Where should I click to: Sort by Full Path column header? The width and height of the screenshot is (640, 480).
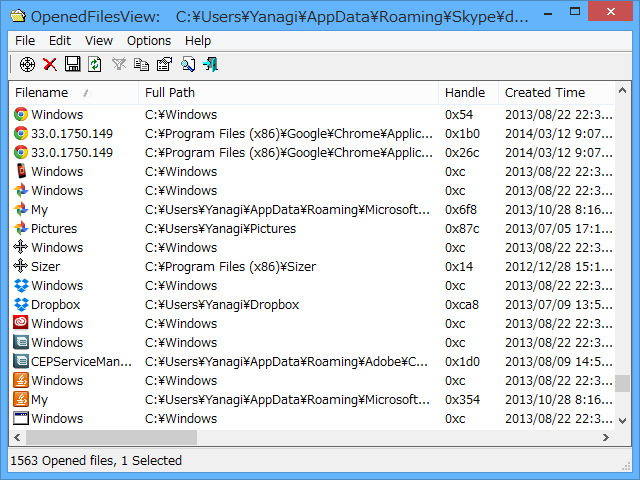(x=289, y=93)
